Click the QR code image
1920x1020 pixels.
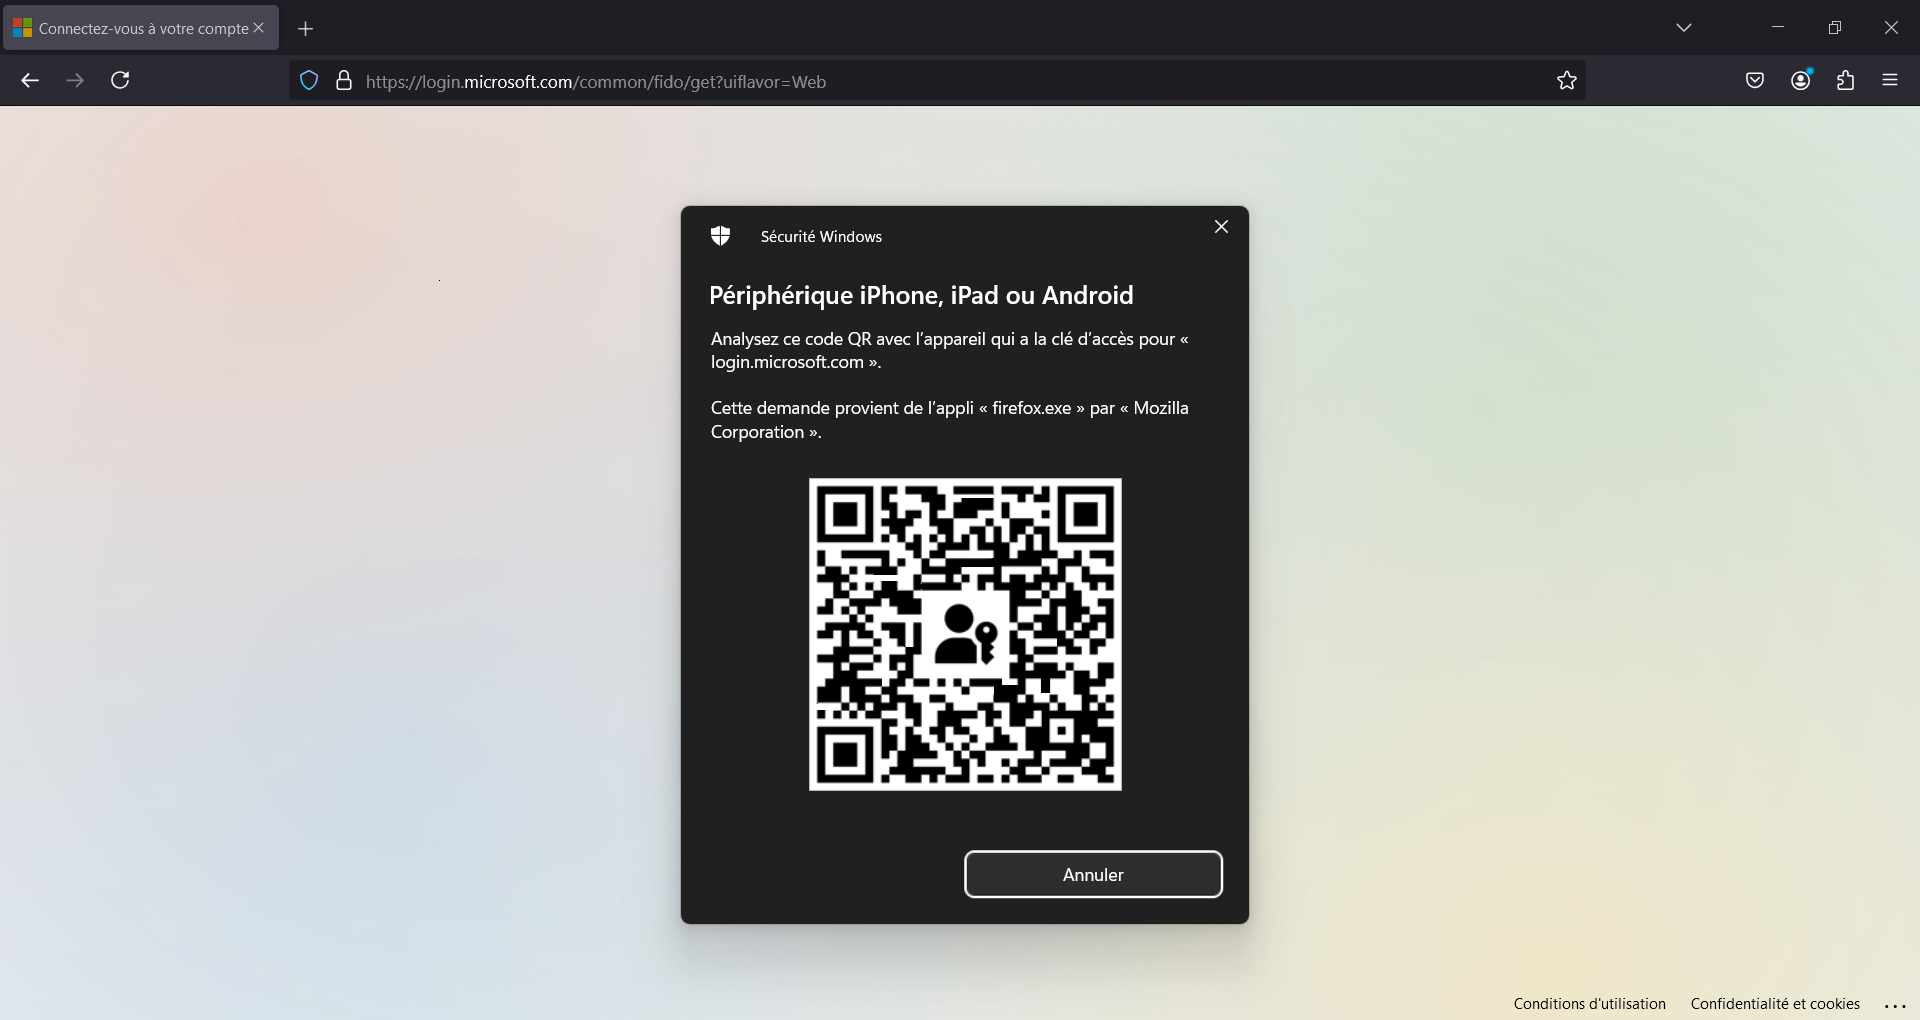(x=965, y=634)
